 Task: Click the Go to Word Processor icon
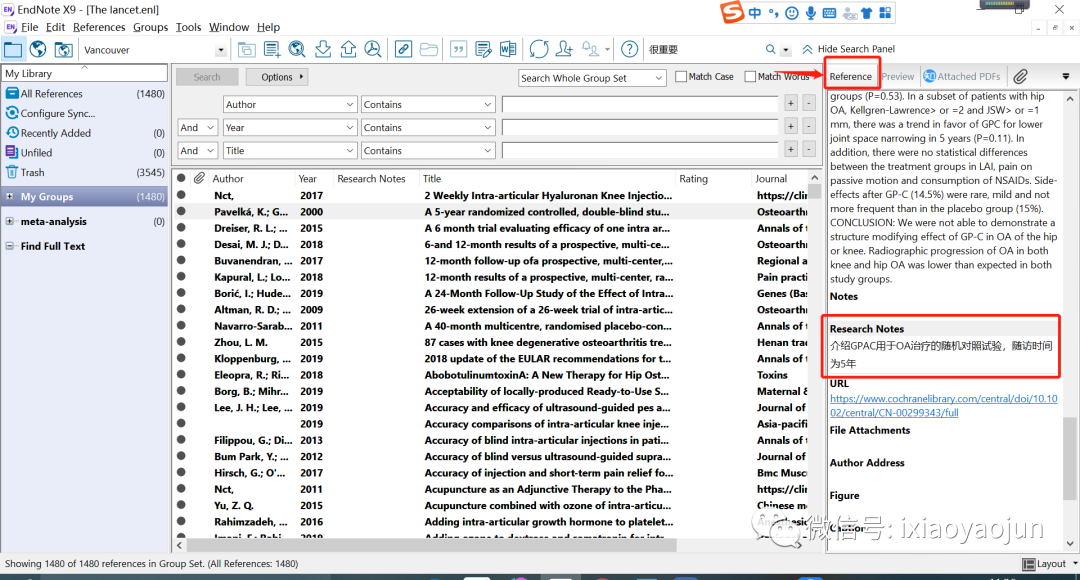point(508,50)
